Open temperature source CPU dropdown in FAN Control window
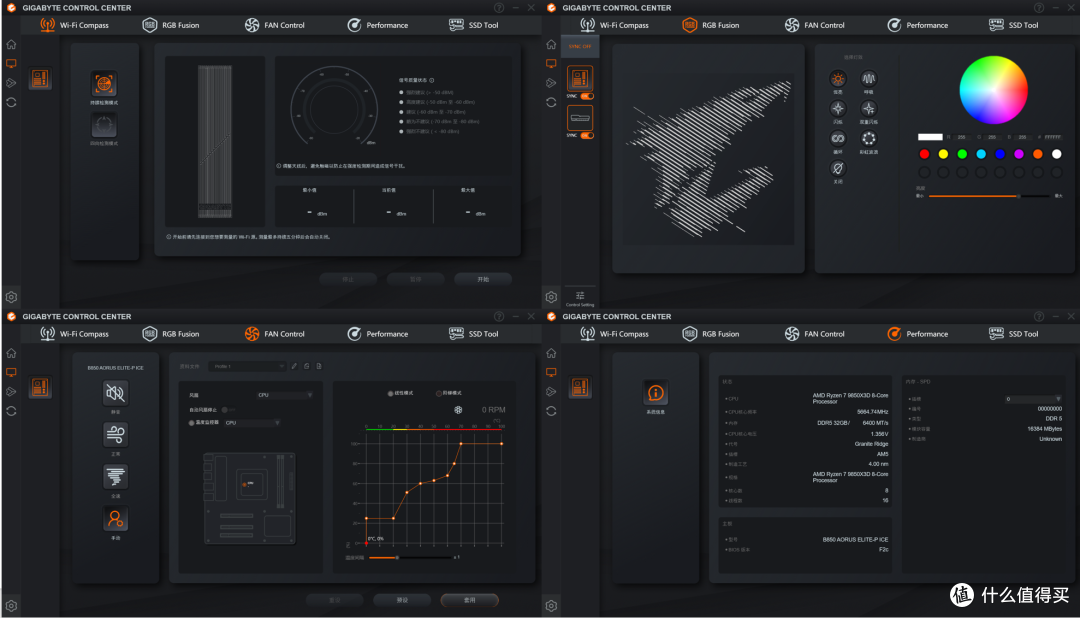 [252, 423]
